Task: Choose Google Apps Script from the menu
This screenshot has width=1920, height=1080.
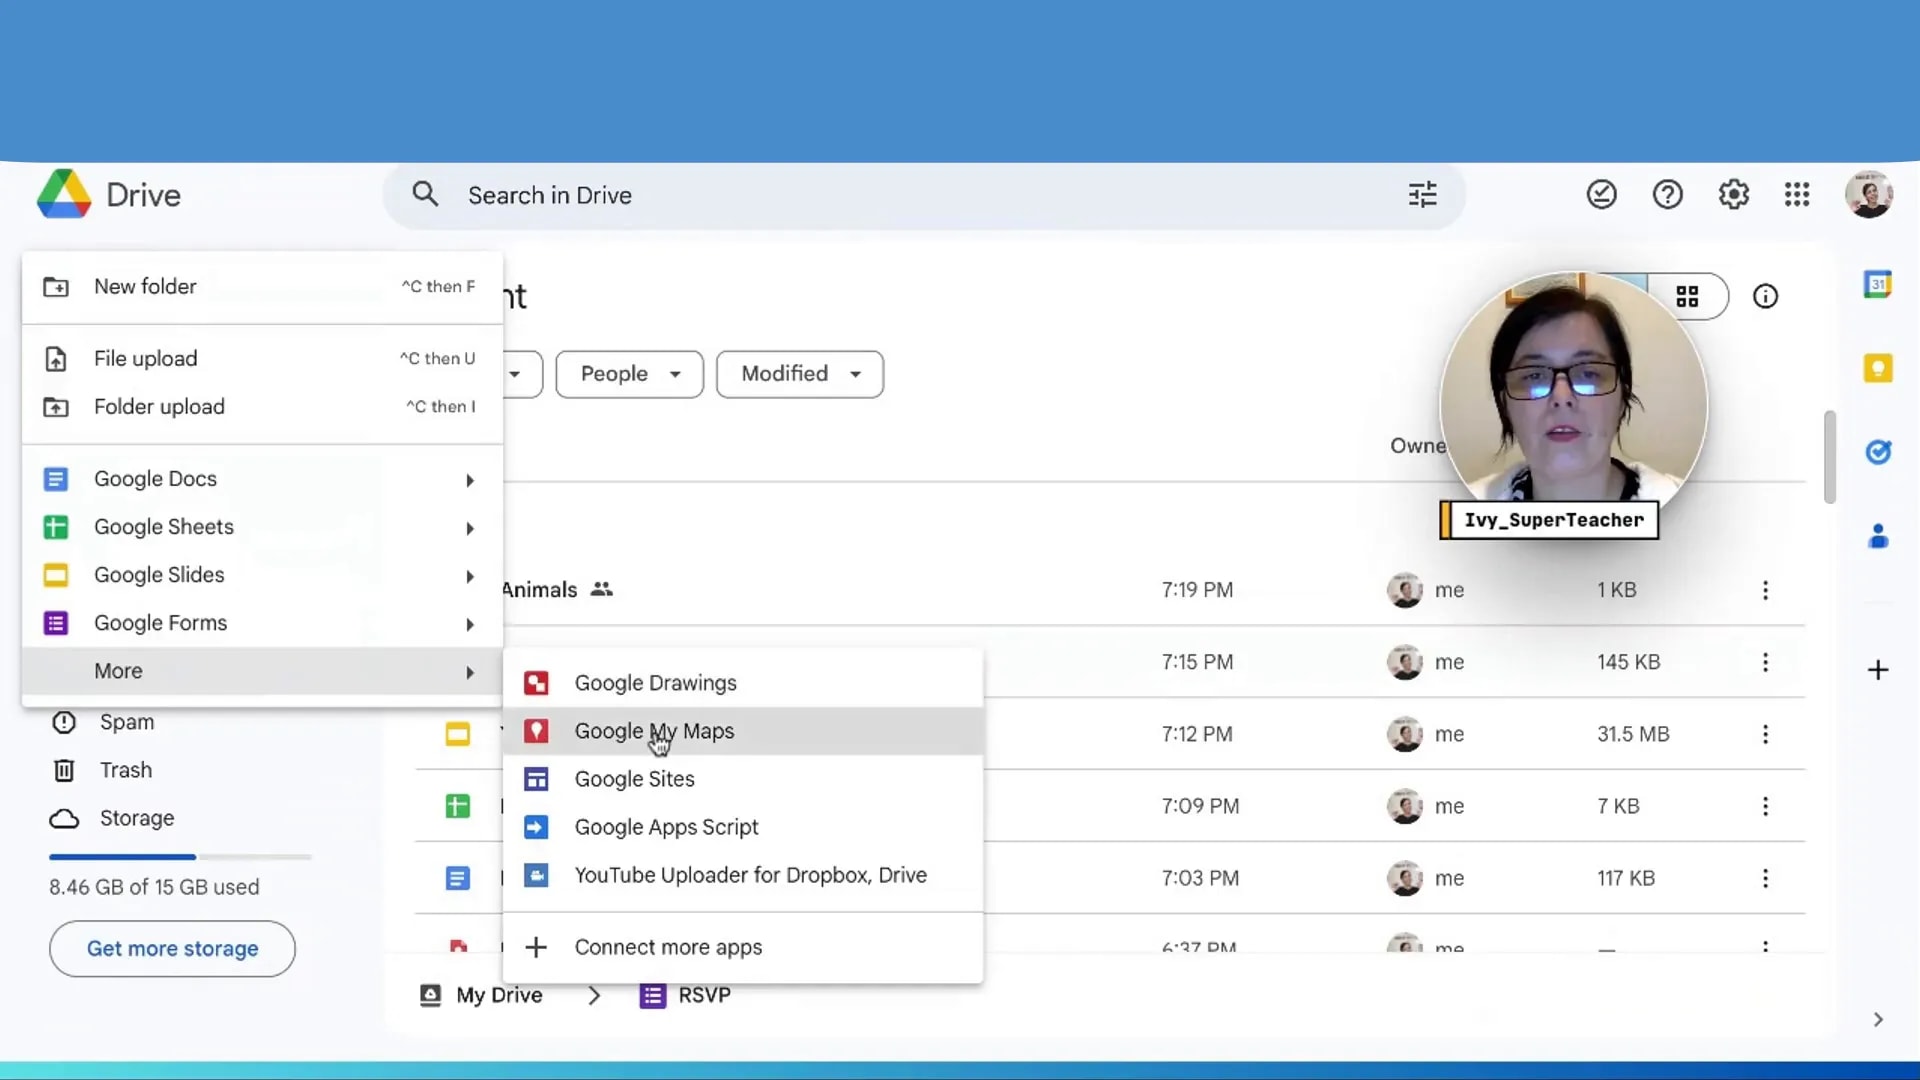Action: coord(666,827)
